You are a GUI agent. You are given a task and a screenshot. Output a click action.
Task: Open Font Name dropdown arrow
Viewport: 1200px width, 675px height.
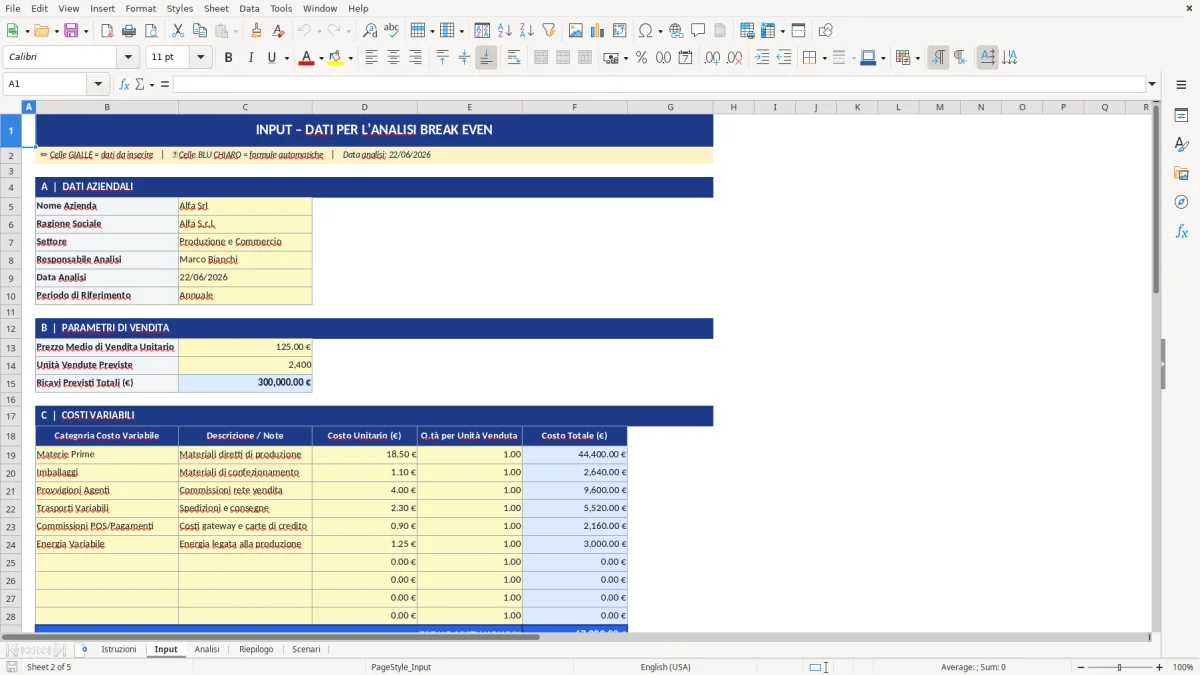coord(127,58)
